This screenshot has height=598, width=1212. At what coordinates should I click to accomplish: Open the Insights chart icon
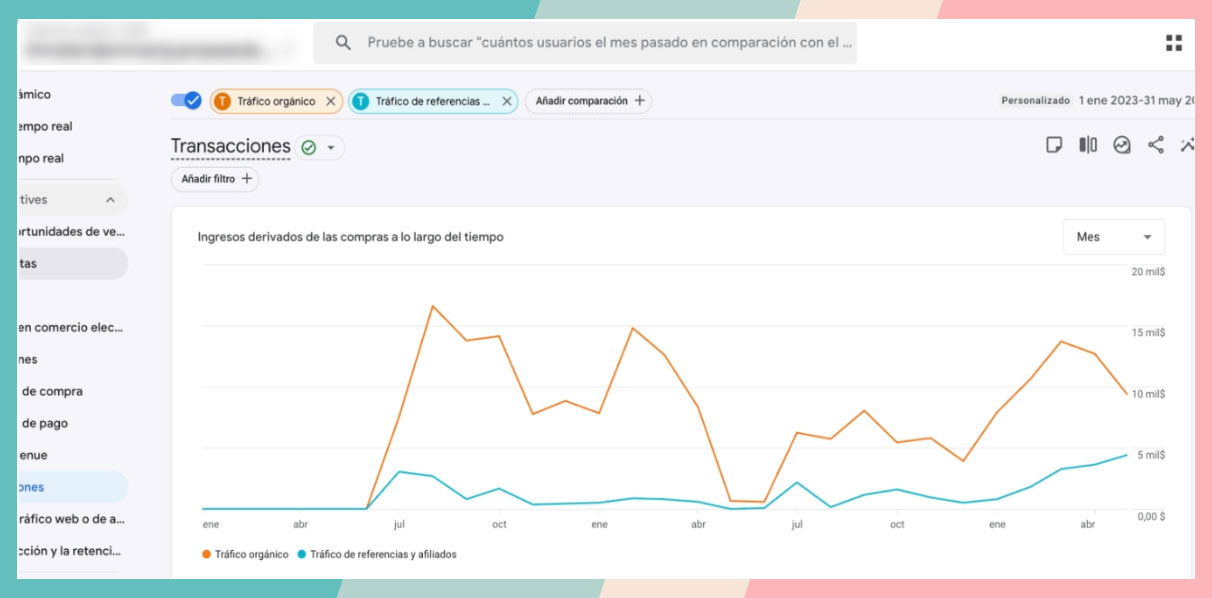click(1122, 145)
